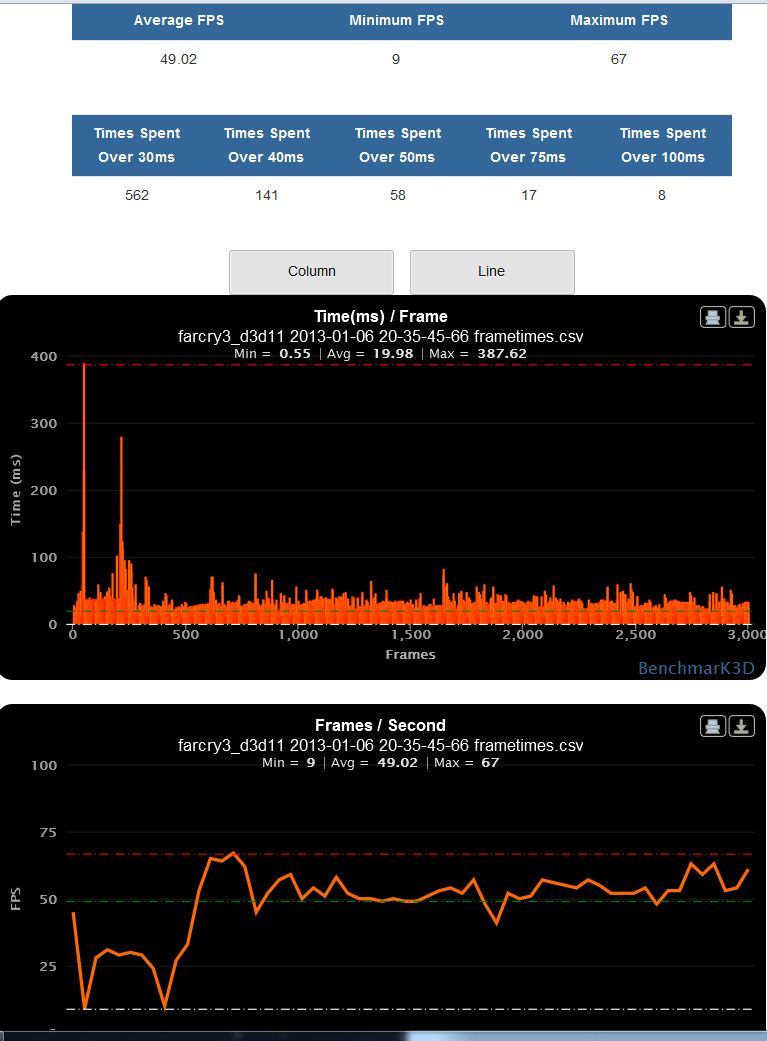Image resolution: width=767 pixels, height=1041 pixels.
Task: Click the maximum FPS value 67 in table
Action: pyautogui.click(x=618, y=59)
